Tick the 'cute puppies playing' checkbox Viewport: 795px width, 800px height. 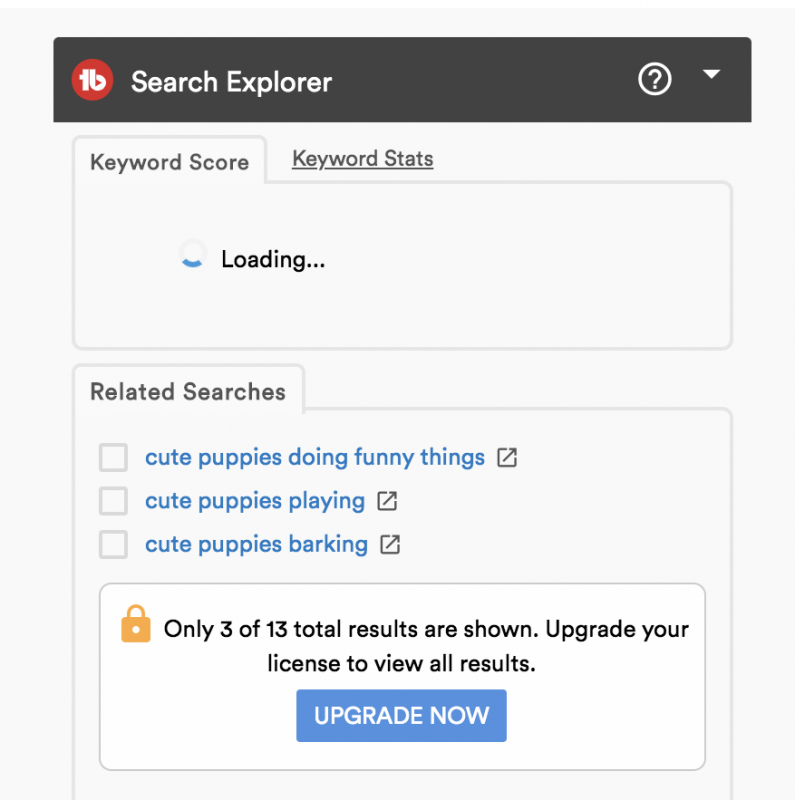click(x=114, y=501)
